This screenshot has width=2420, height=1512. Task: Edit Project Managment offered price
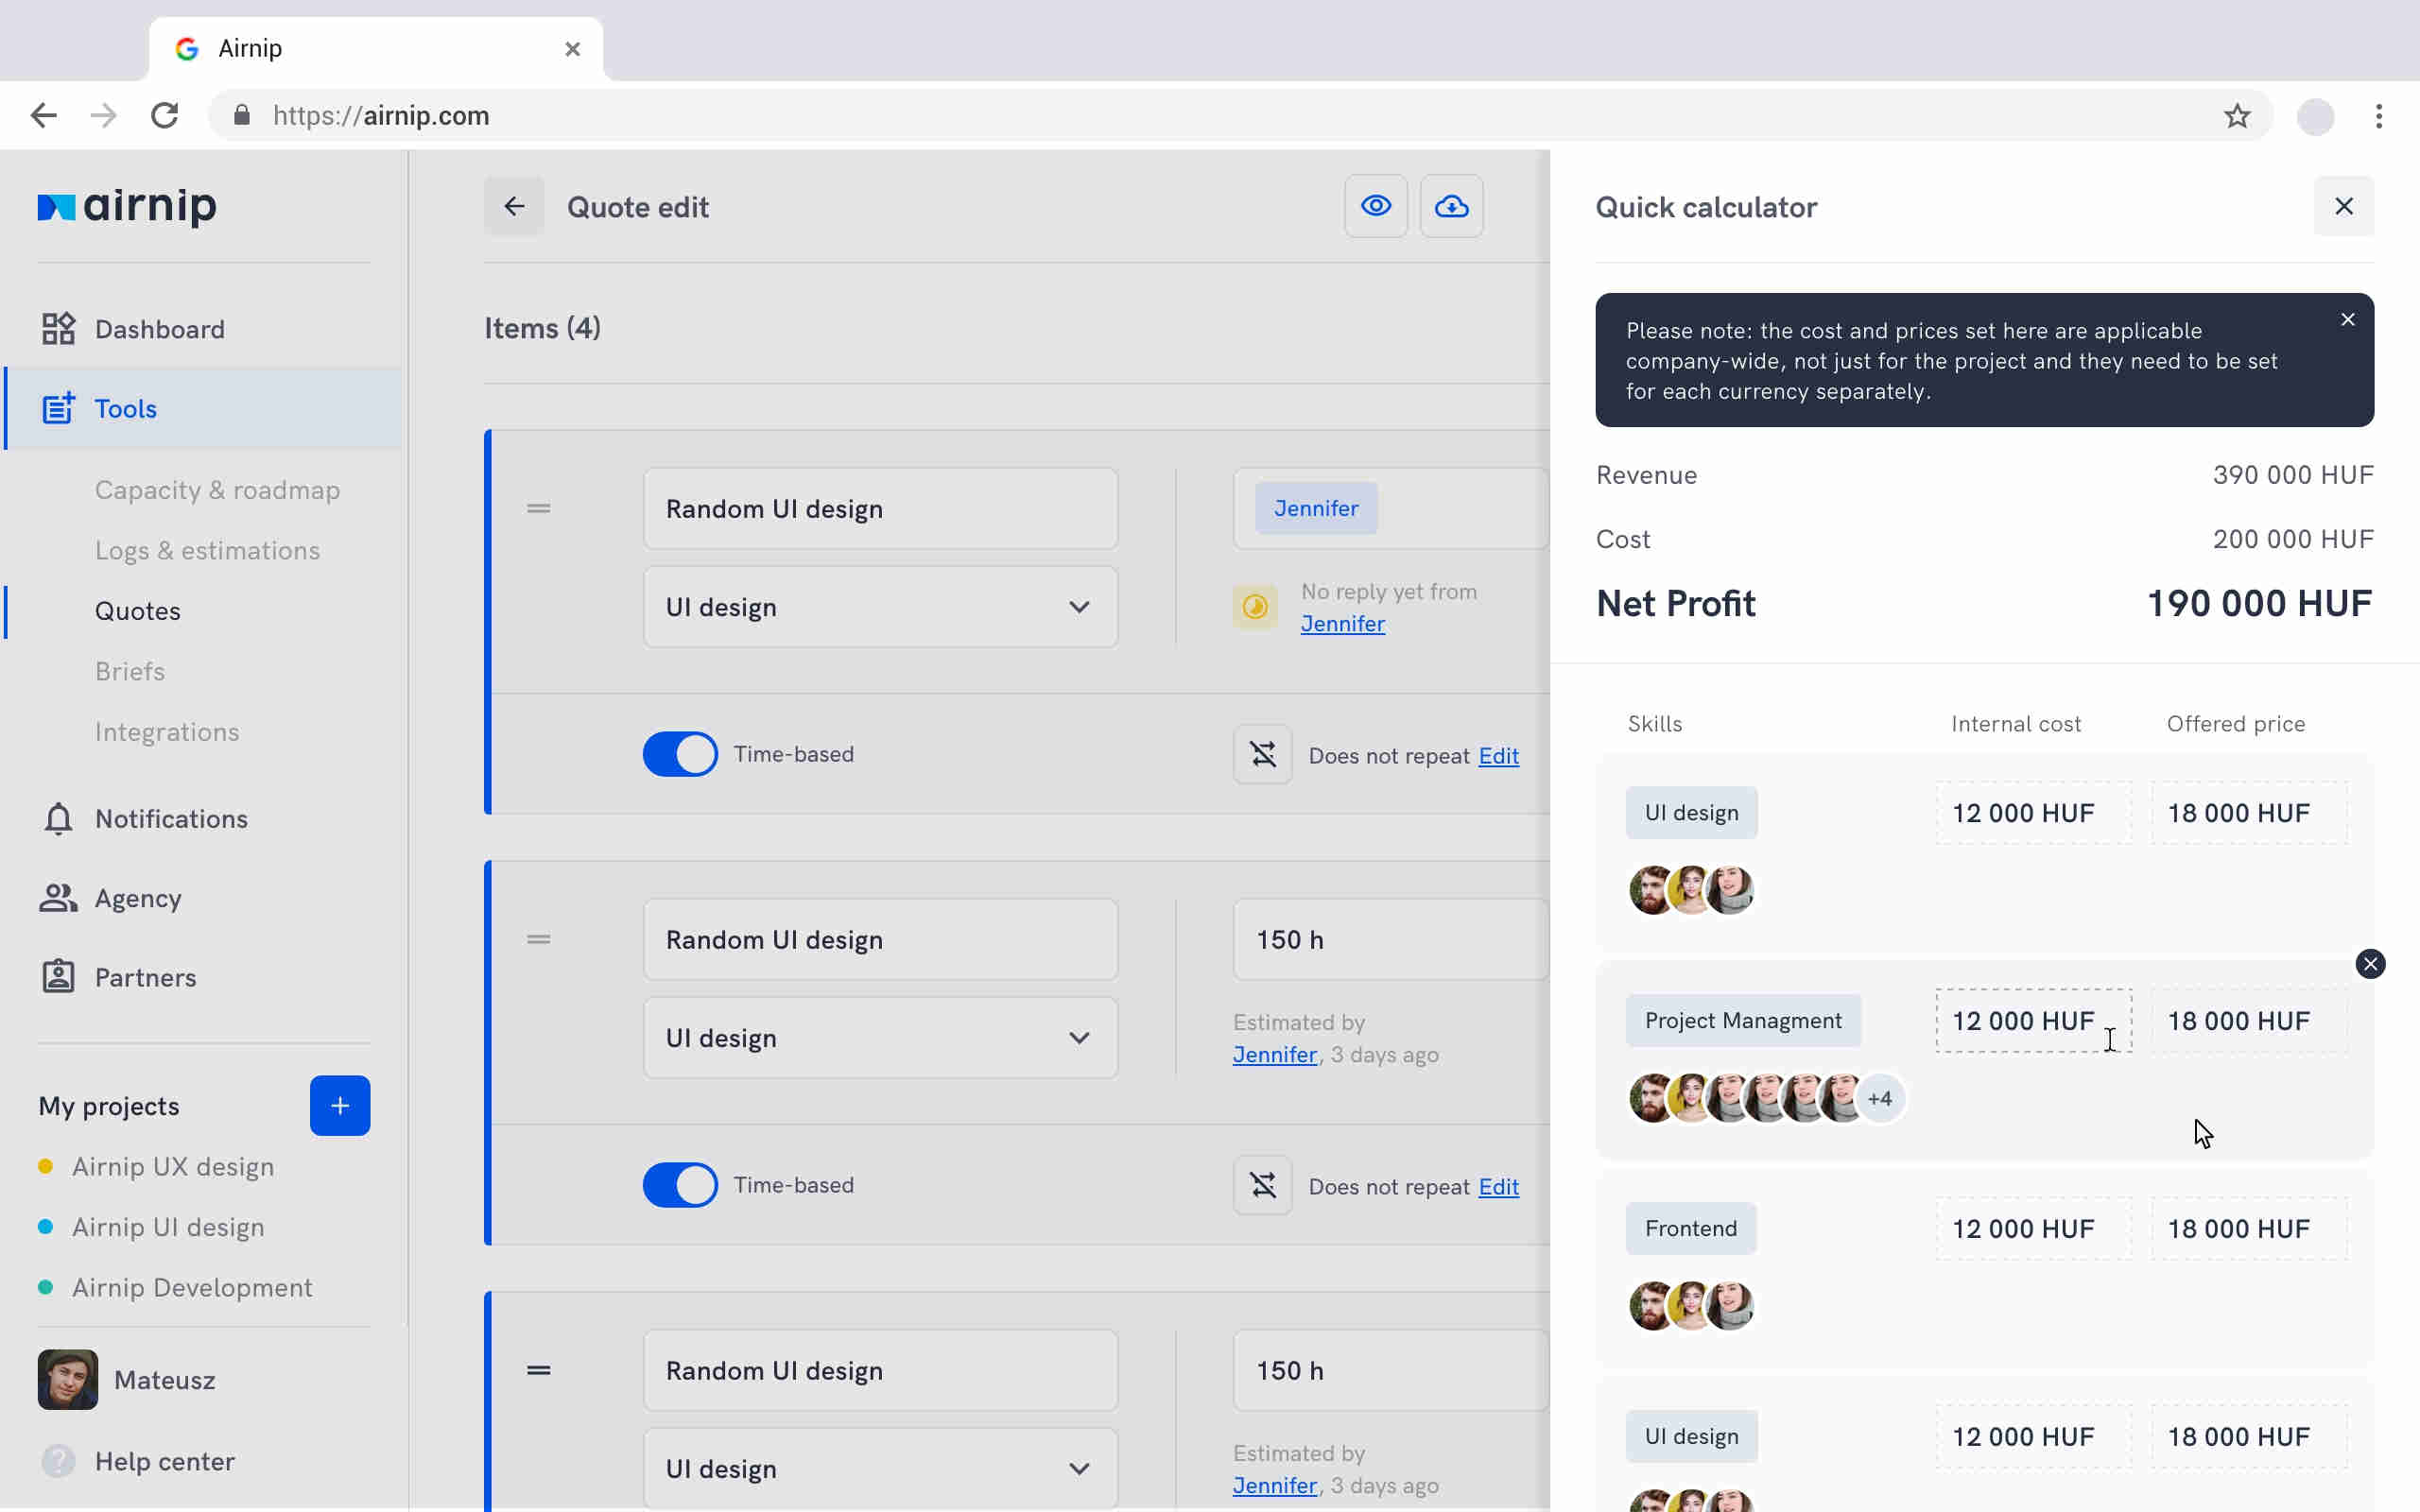click(2249, 1021)
